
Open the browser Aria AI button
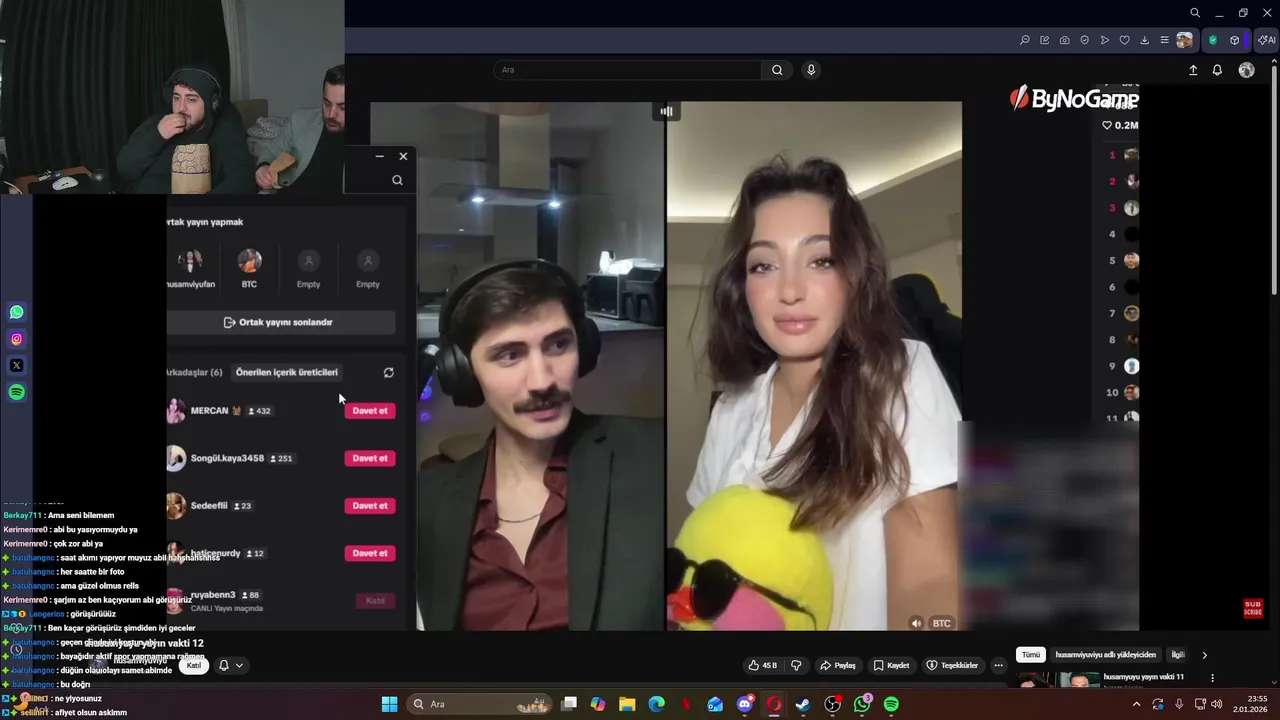click(x=1266, y=40)
